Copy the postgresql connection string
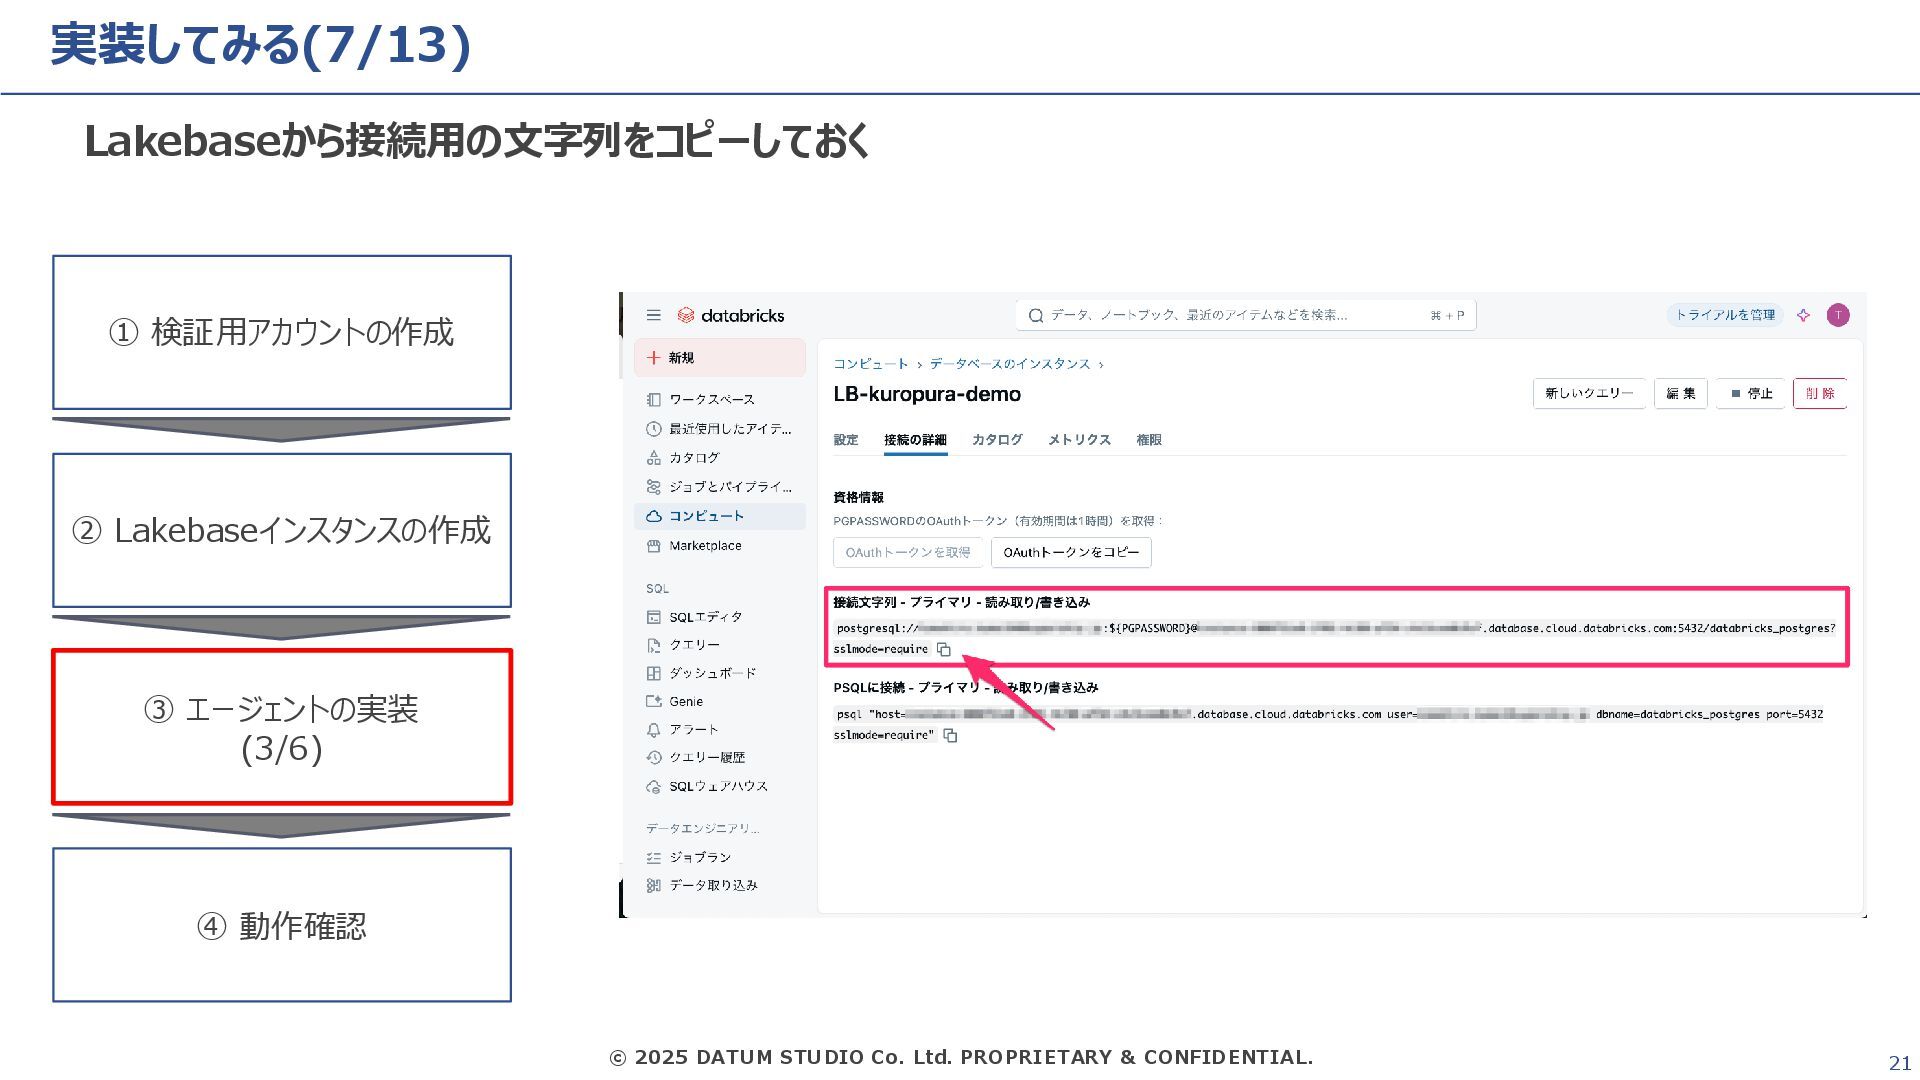Image resolution: width=1920 pixels, height=1080 pixels. coord(943,649)
